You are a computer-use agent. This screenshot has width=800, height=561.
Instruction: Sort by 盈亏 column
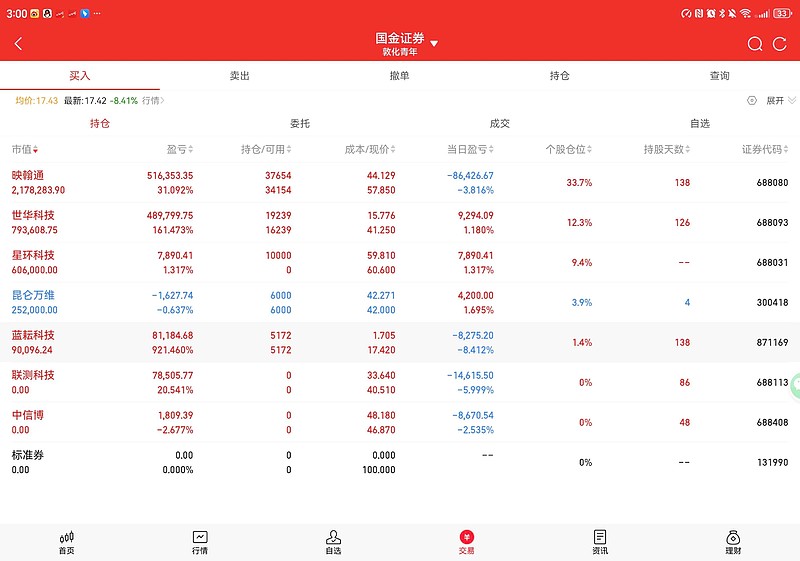pos(180,149)
